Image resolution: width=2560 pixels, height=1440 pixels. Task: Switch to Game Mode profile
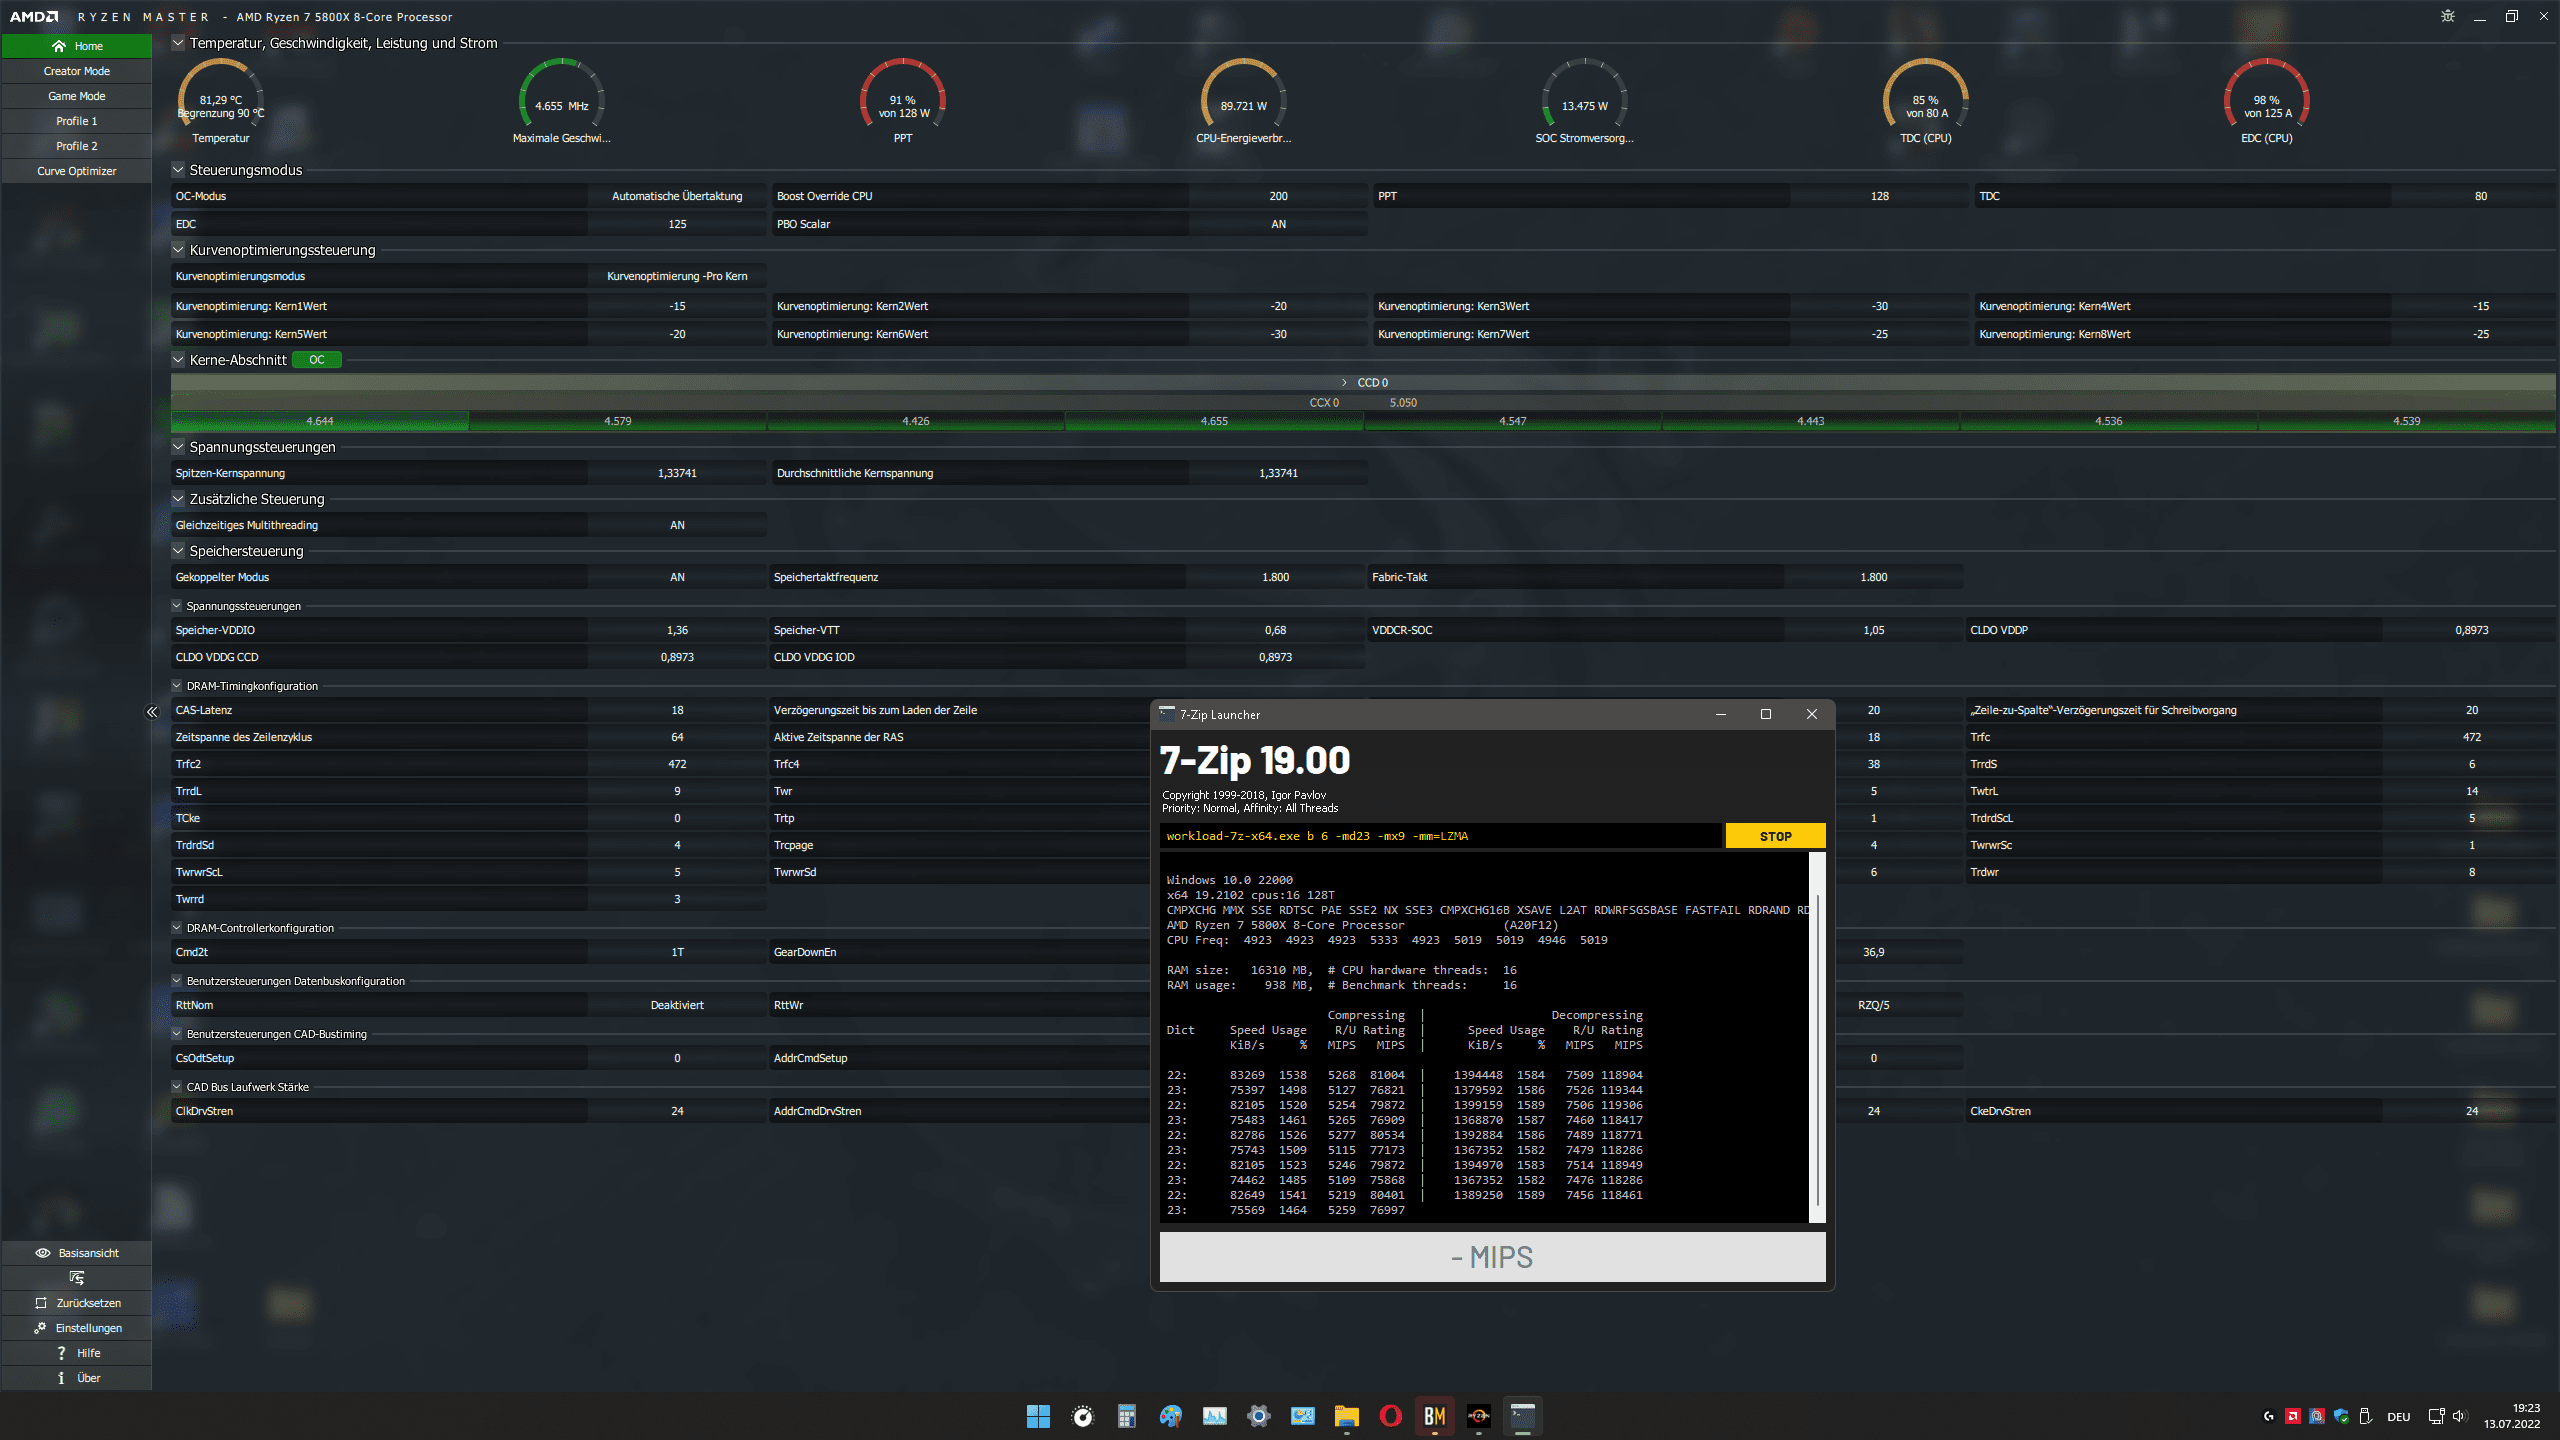click(x=77, y=96)
